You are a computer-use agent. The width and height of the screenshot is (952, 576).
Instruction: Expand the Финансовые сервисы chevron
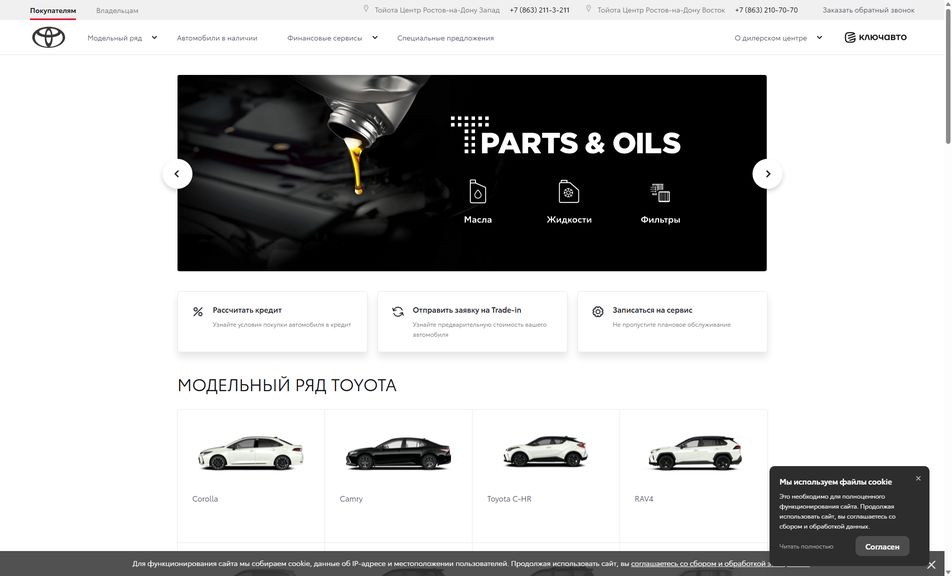click(375, 38)
